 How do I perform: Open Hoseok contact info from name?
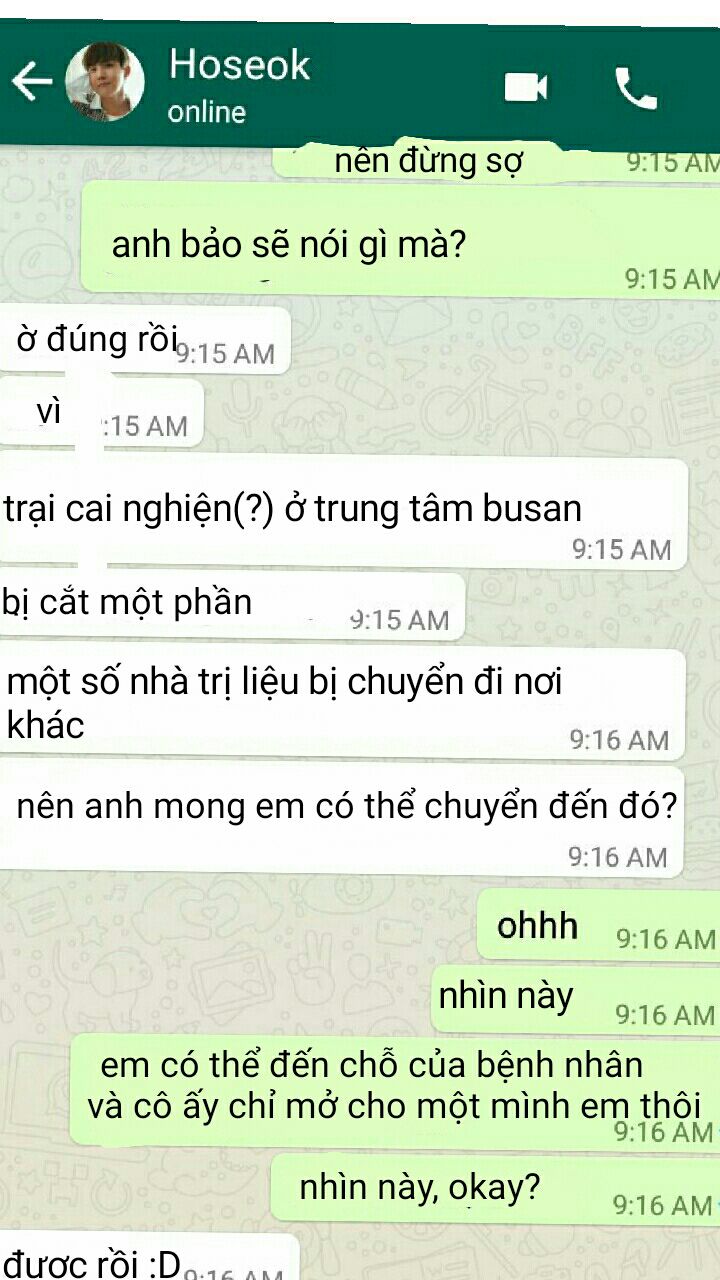click(x=240, y=65)
